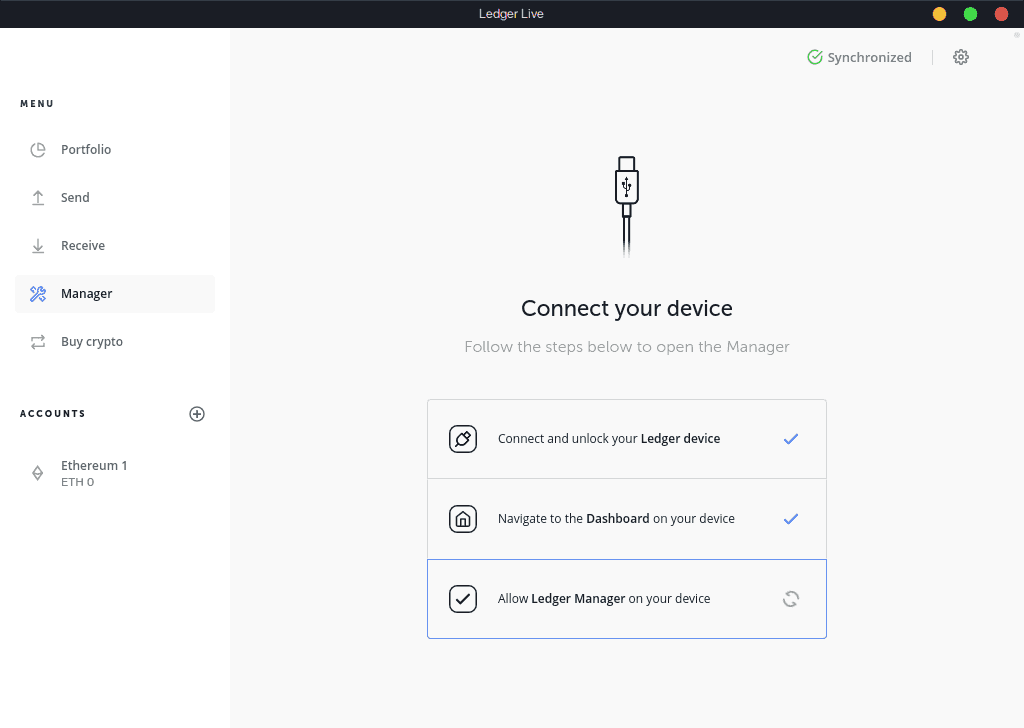Open settings via the gear icon
The height and width of the screenshot is (728, 1024).
pyautogui.click(x=961, y=57)
